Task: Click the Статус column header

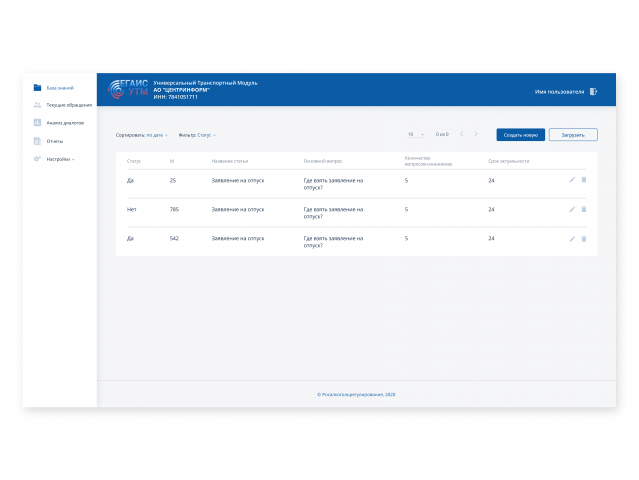Action: 134,161
